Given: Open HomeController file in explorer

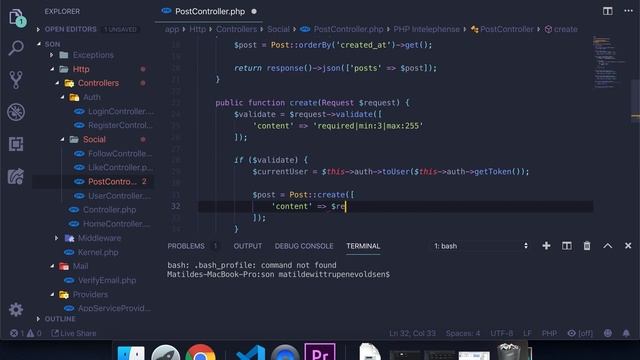Looking at the screenshot, I should click(116, 224).
